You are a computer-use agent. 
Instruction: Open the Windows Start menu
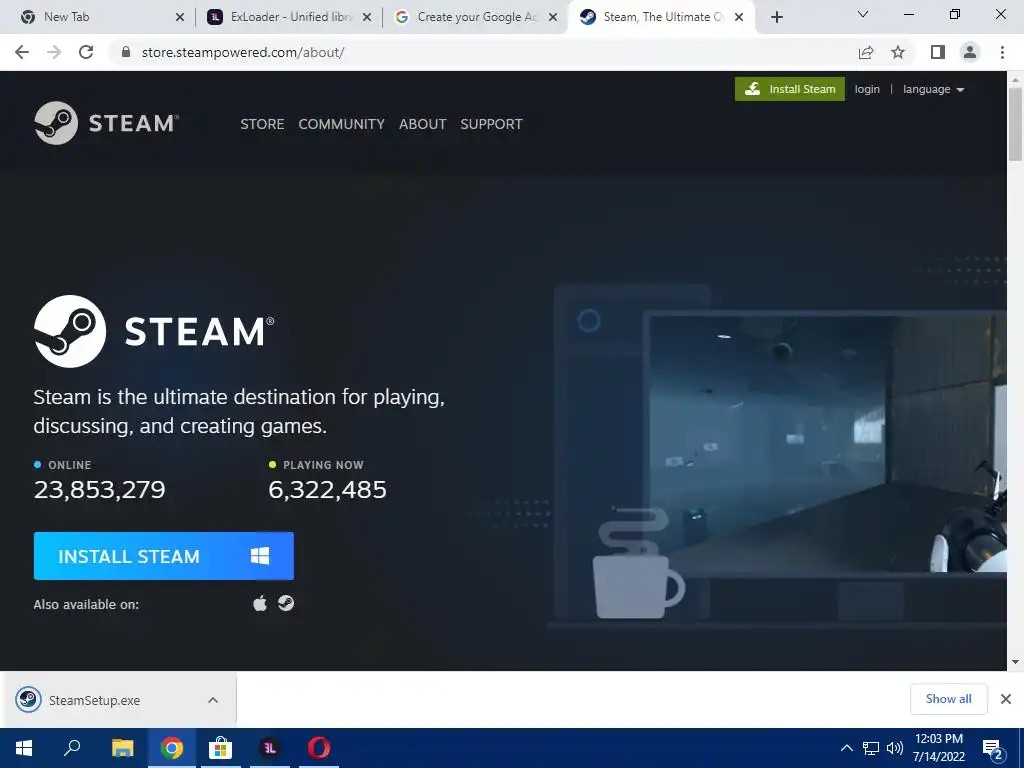coord(24,748)
